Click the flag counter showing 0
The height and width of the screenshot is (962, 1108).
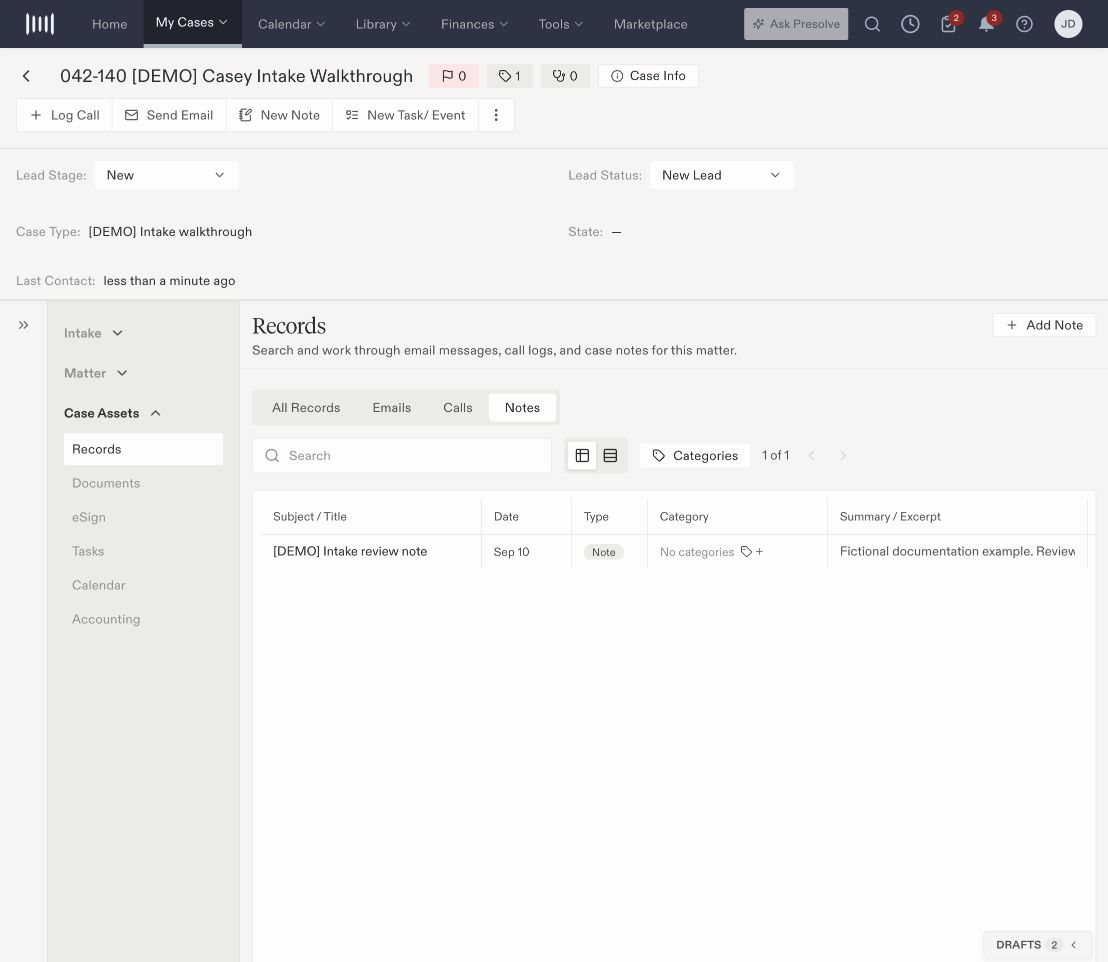pos(454,76)
